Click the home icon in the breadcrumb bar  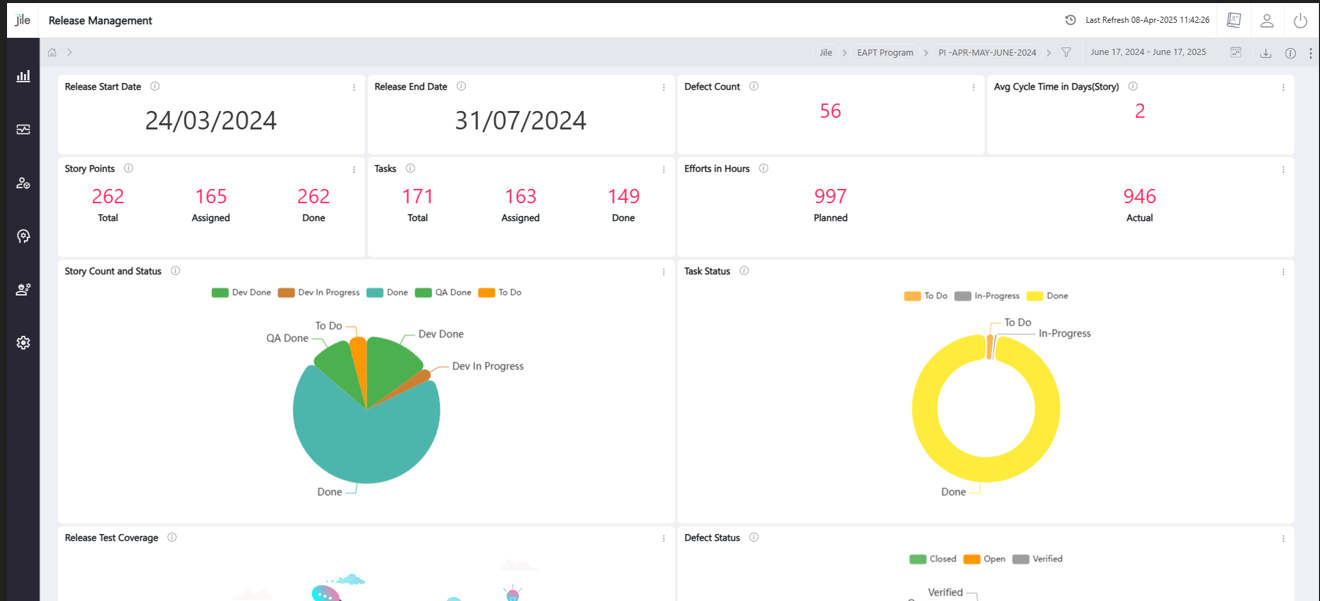[x=52, y=53]
